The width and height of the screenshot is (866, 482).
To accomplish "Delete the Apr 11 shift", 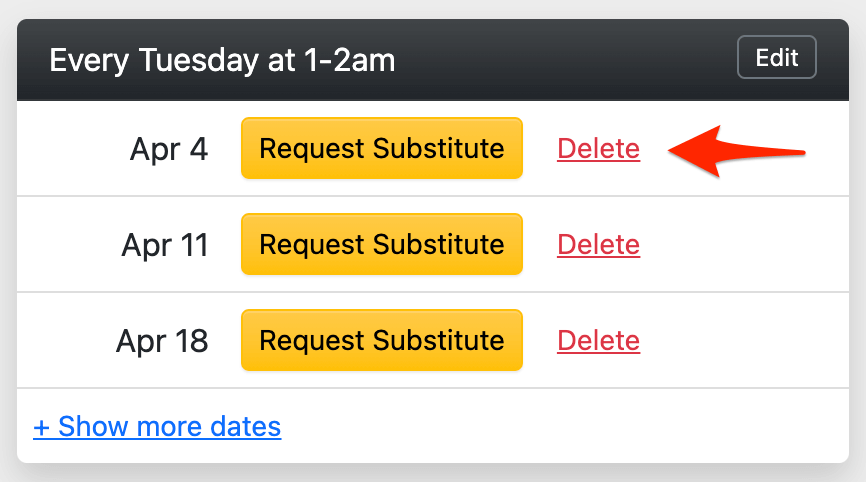I will click(598, 245).
